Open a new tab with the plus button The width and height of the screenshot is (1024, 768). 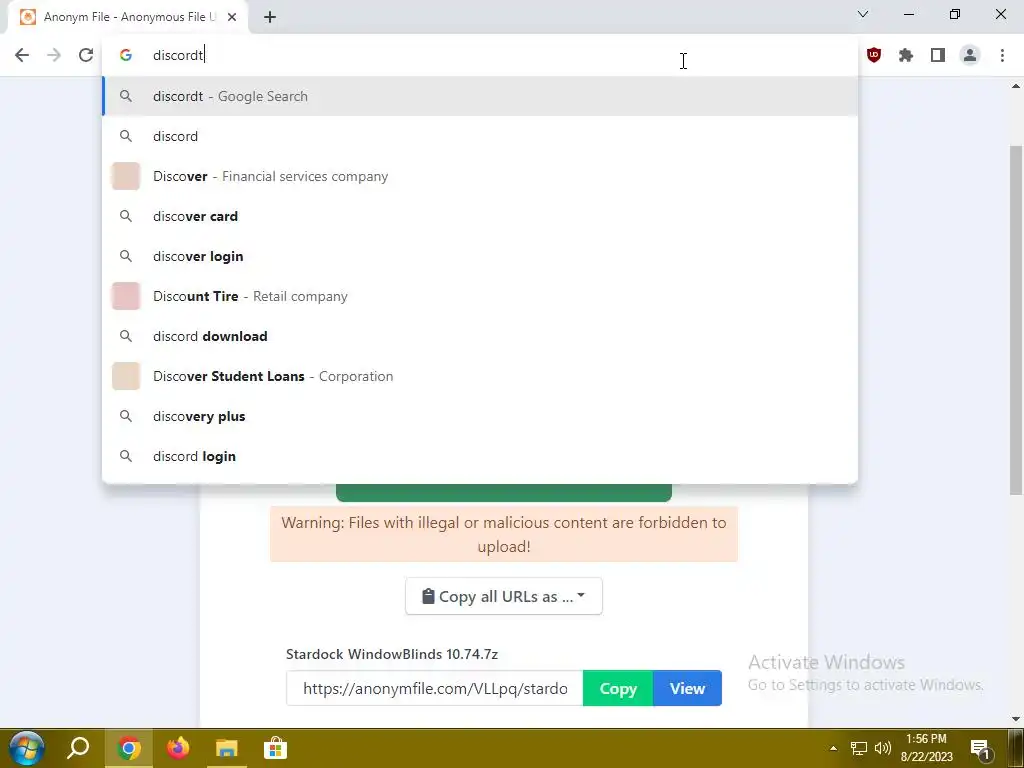(270, 17)
